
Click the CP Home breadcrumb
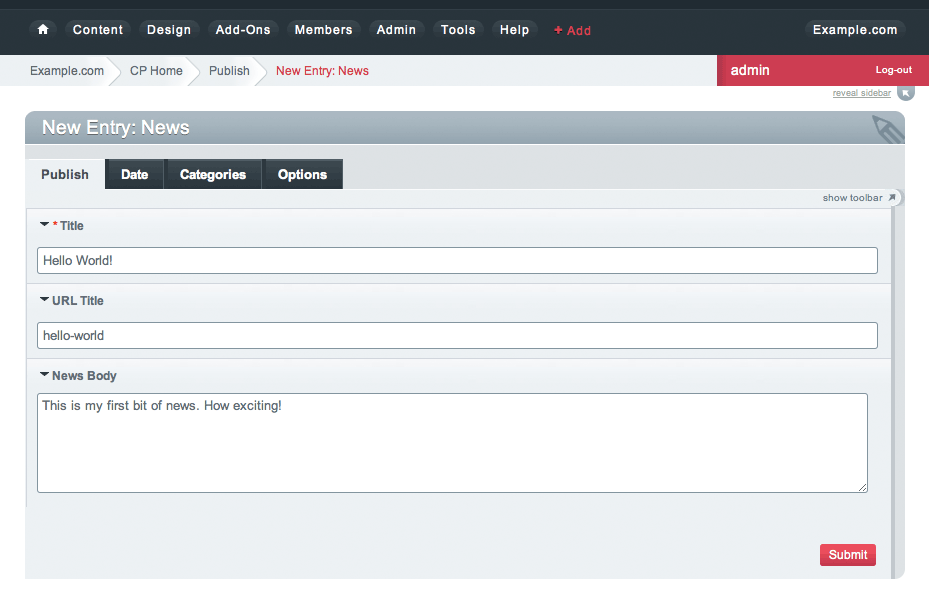coord(156,70)
